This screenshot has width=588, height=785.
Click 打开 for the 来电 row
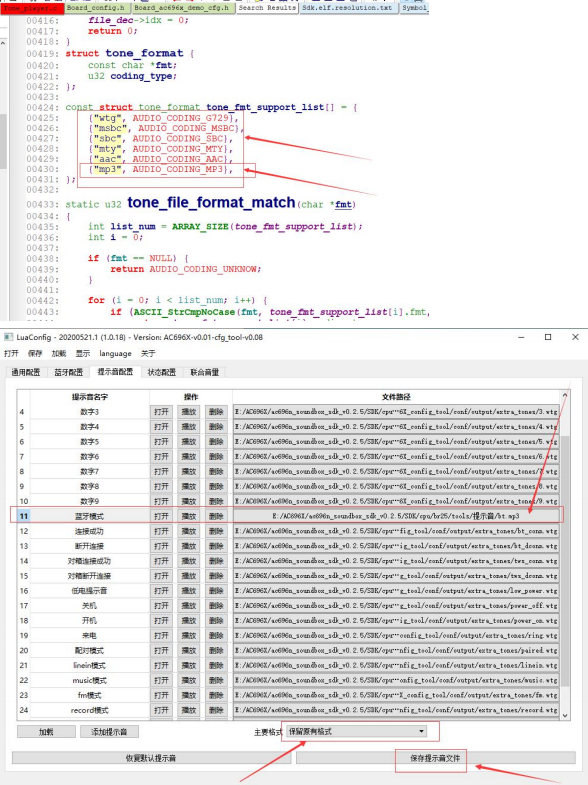161,636
